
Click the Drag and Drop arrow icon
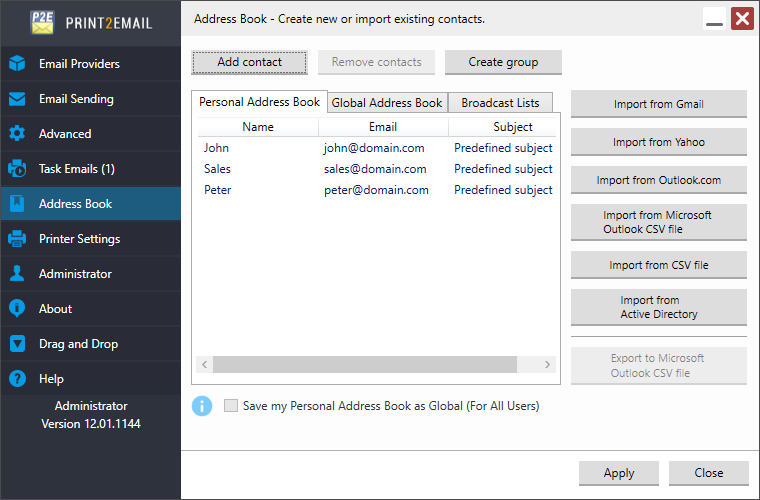(x=17, y=344)
